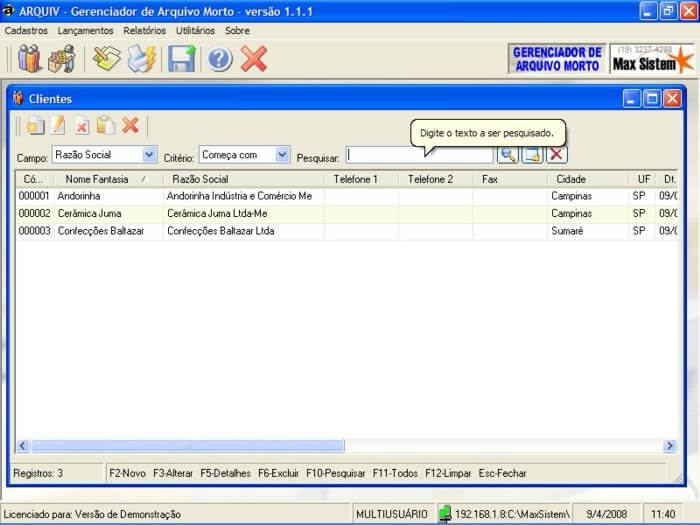This screenshot has height=525, width=700.
Task: Click the Registros: 3 status text
Action: pos(38,473)
